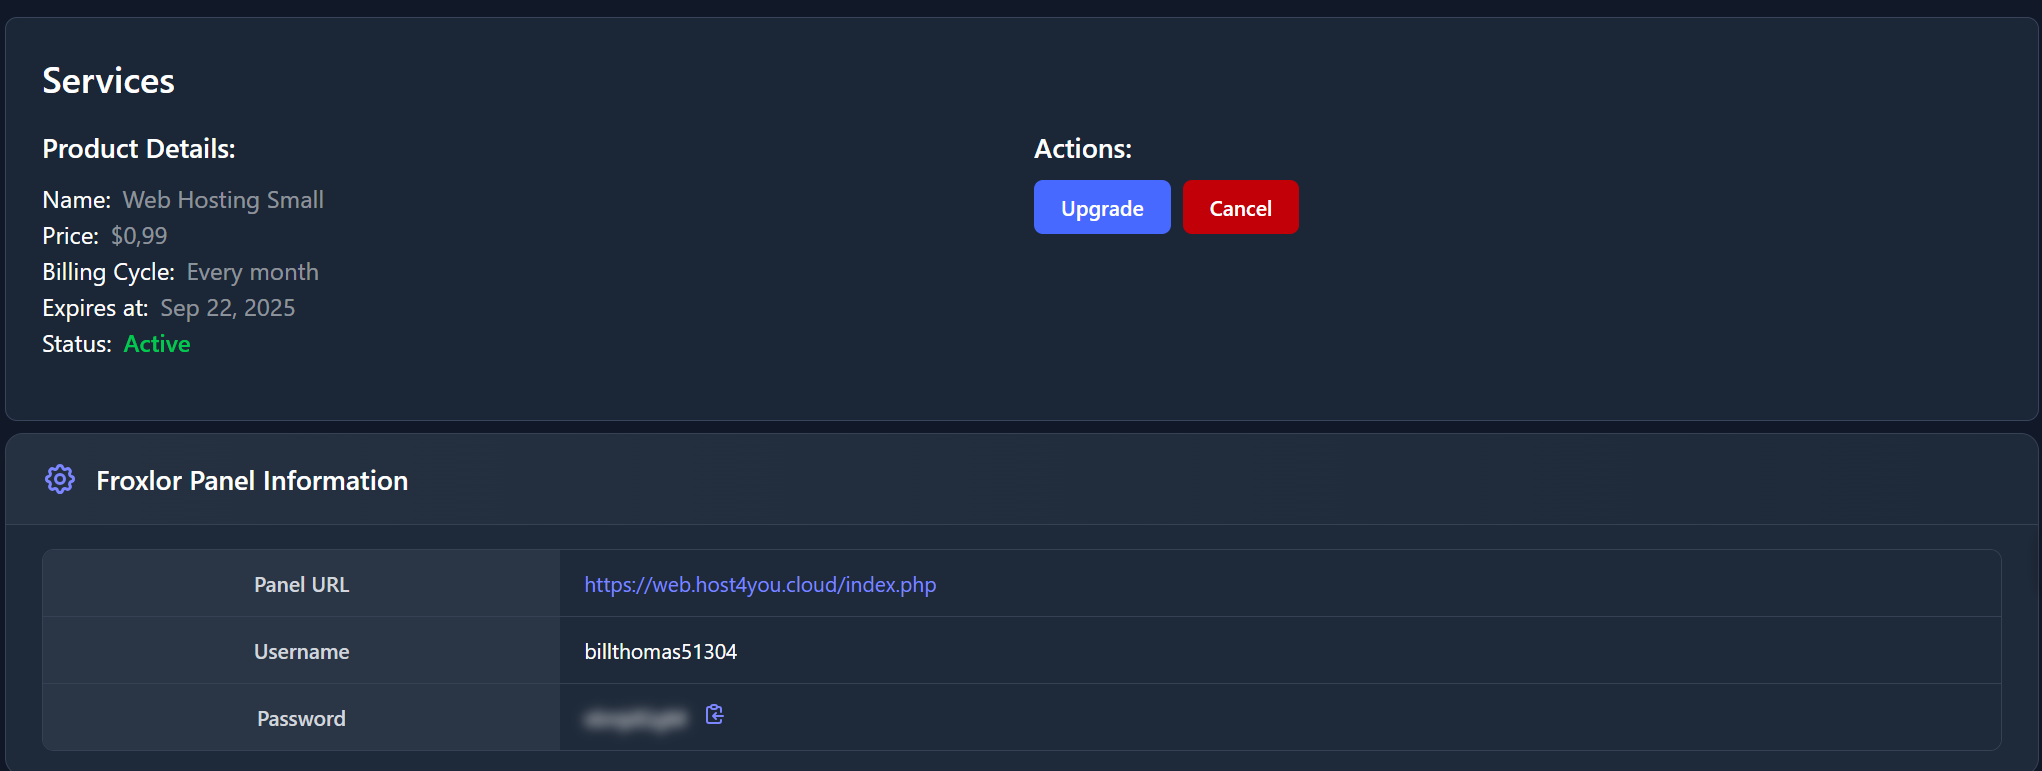Click the Panel URL row label
Image resolution: width=2042 pixels, height=771 pixels.
301,585
